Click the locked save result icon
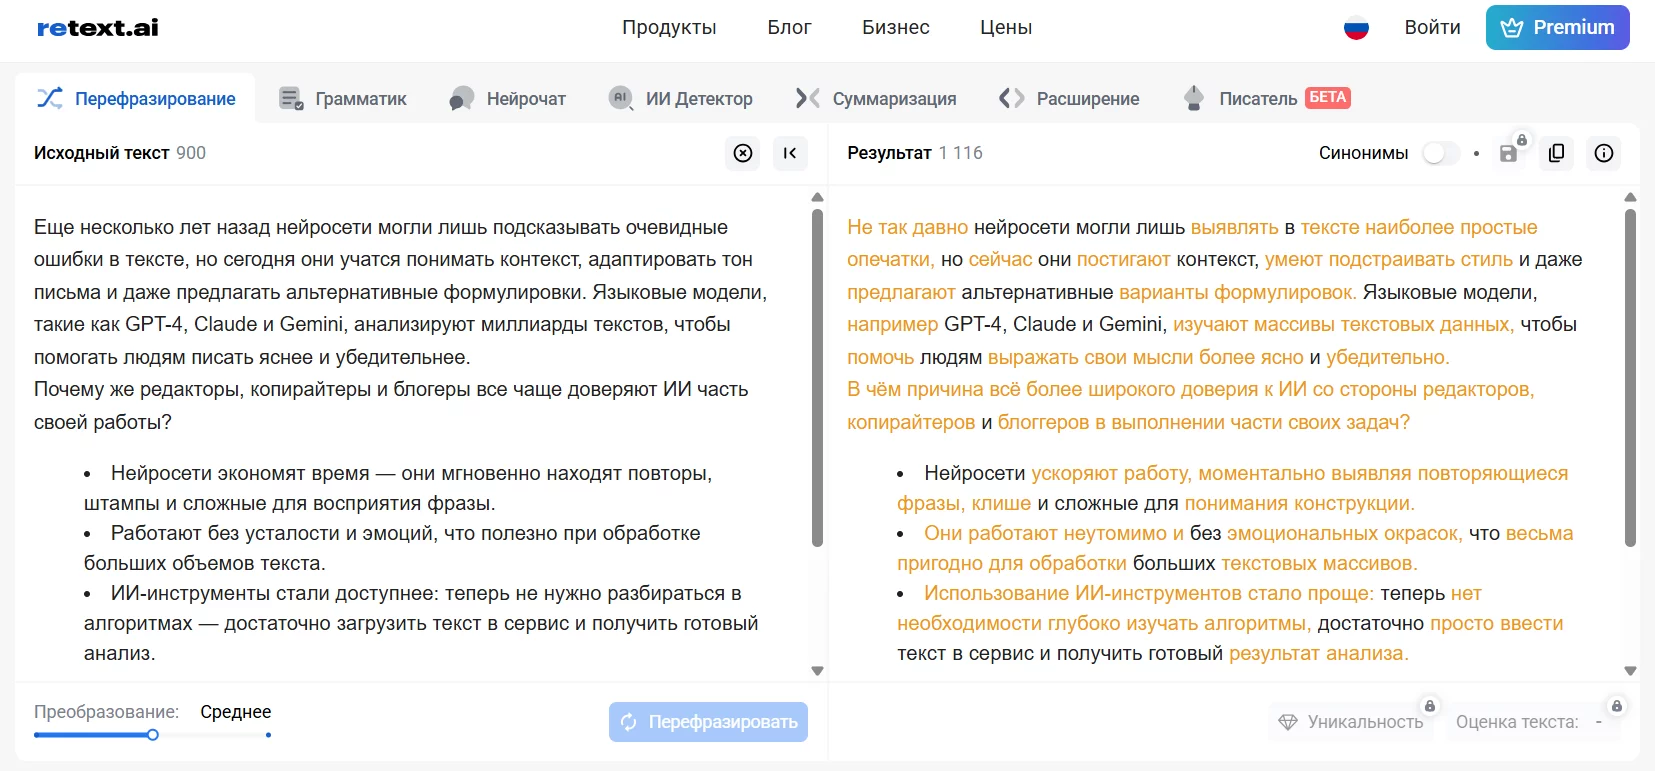Screen dimensions: 1655x771 [x=1509, y=153]
